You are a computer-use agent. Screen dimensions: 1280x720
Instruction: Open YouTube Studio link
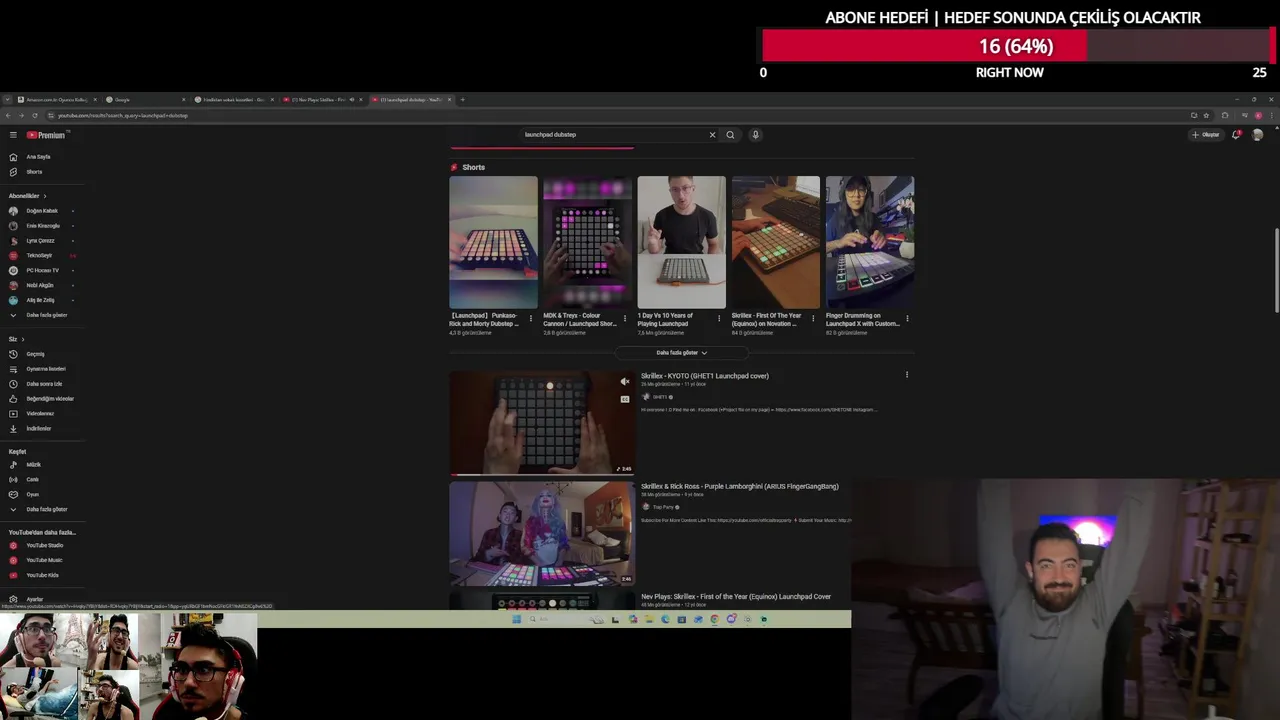tap(44, 545)
